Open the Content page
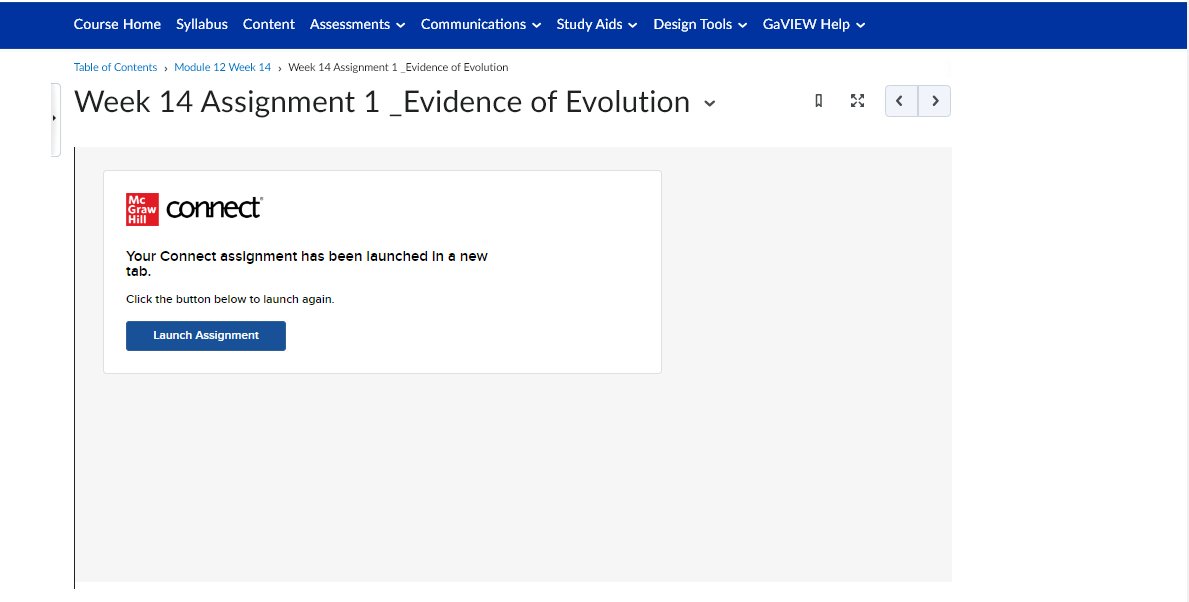 [268, 24]
